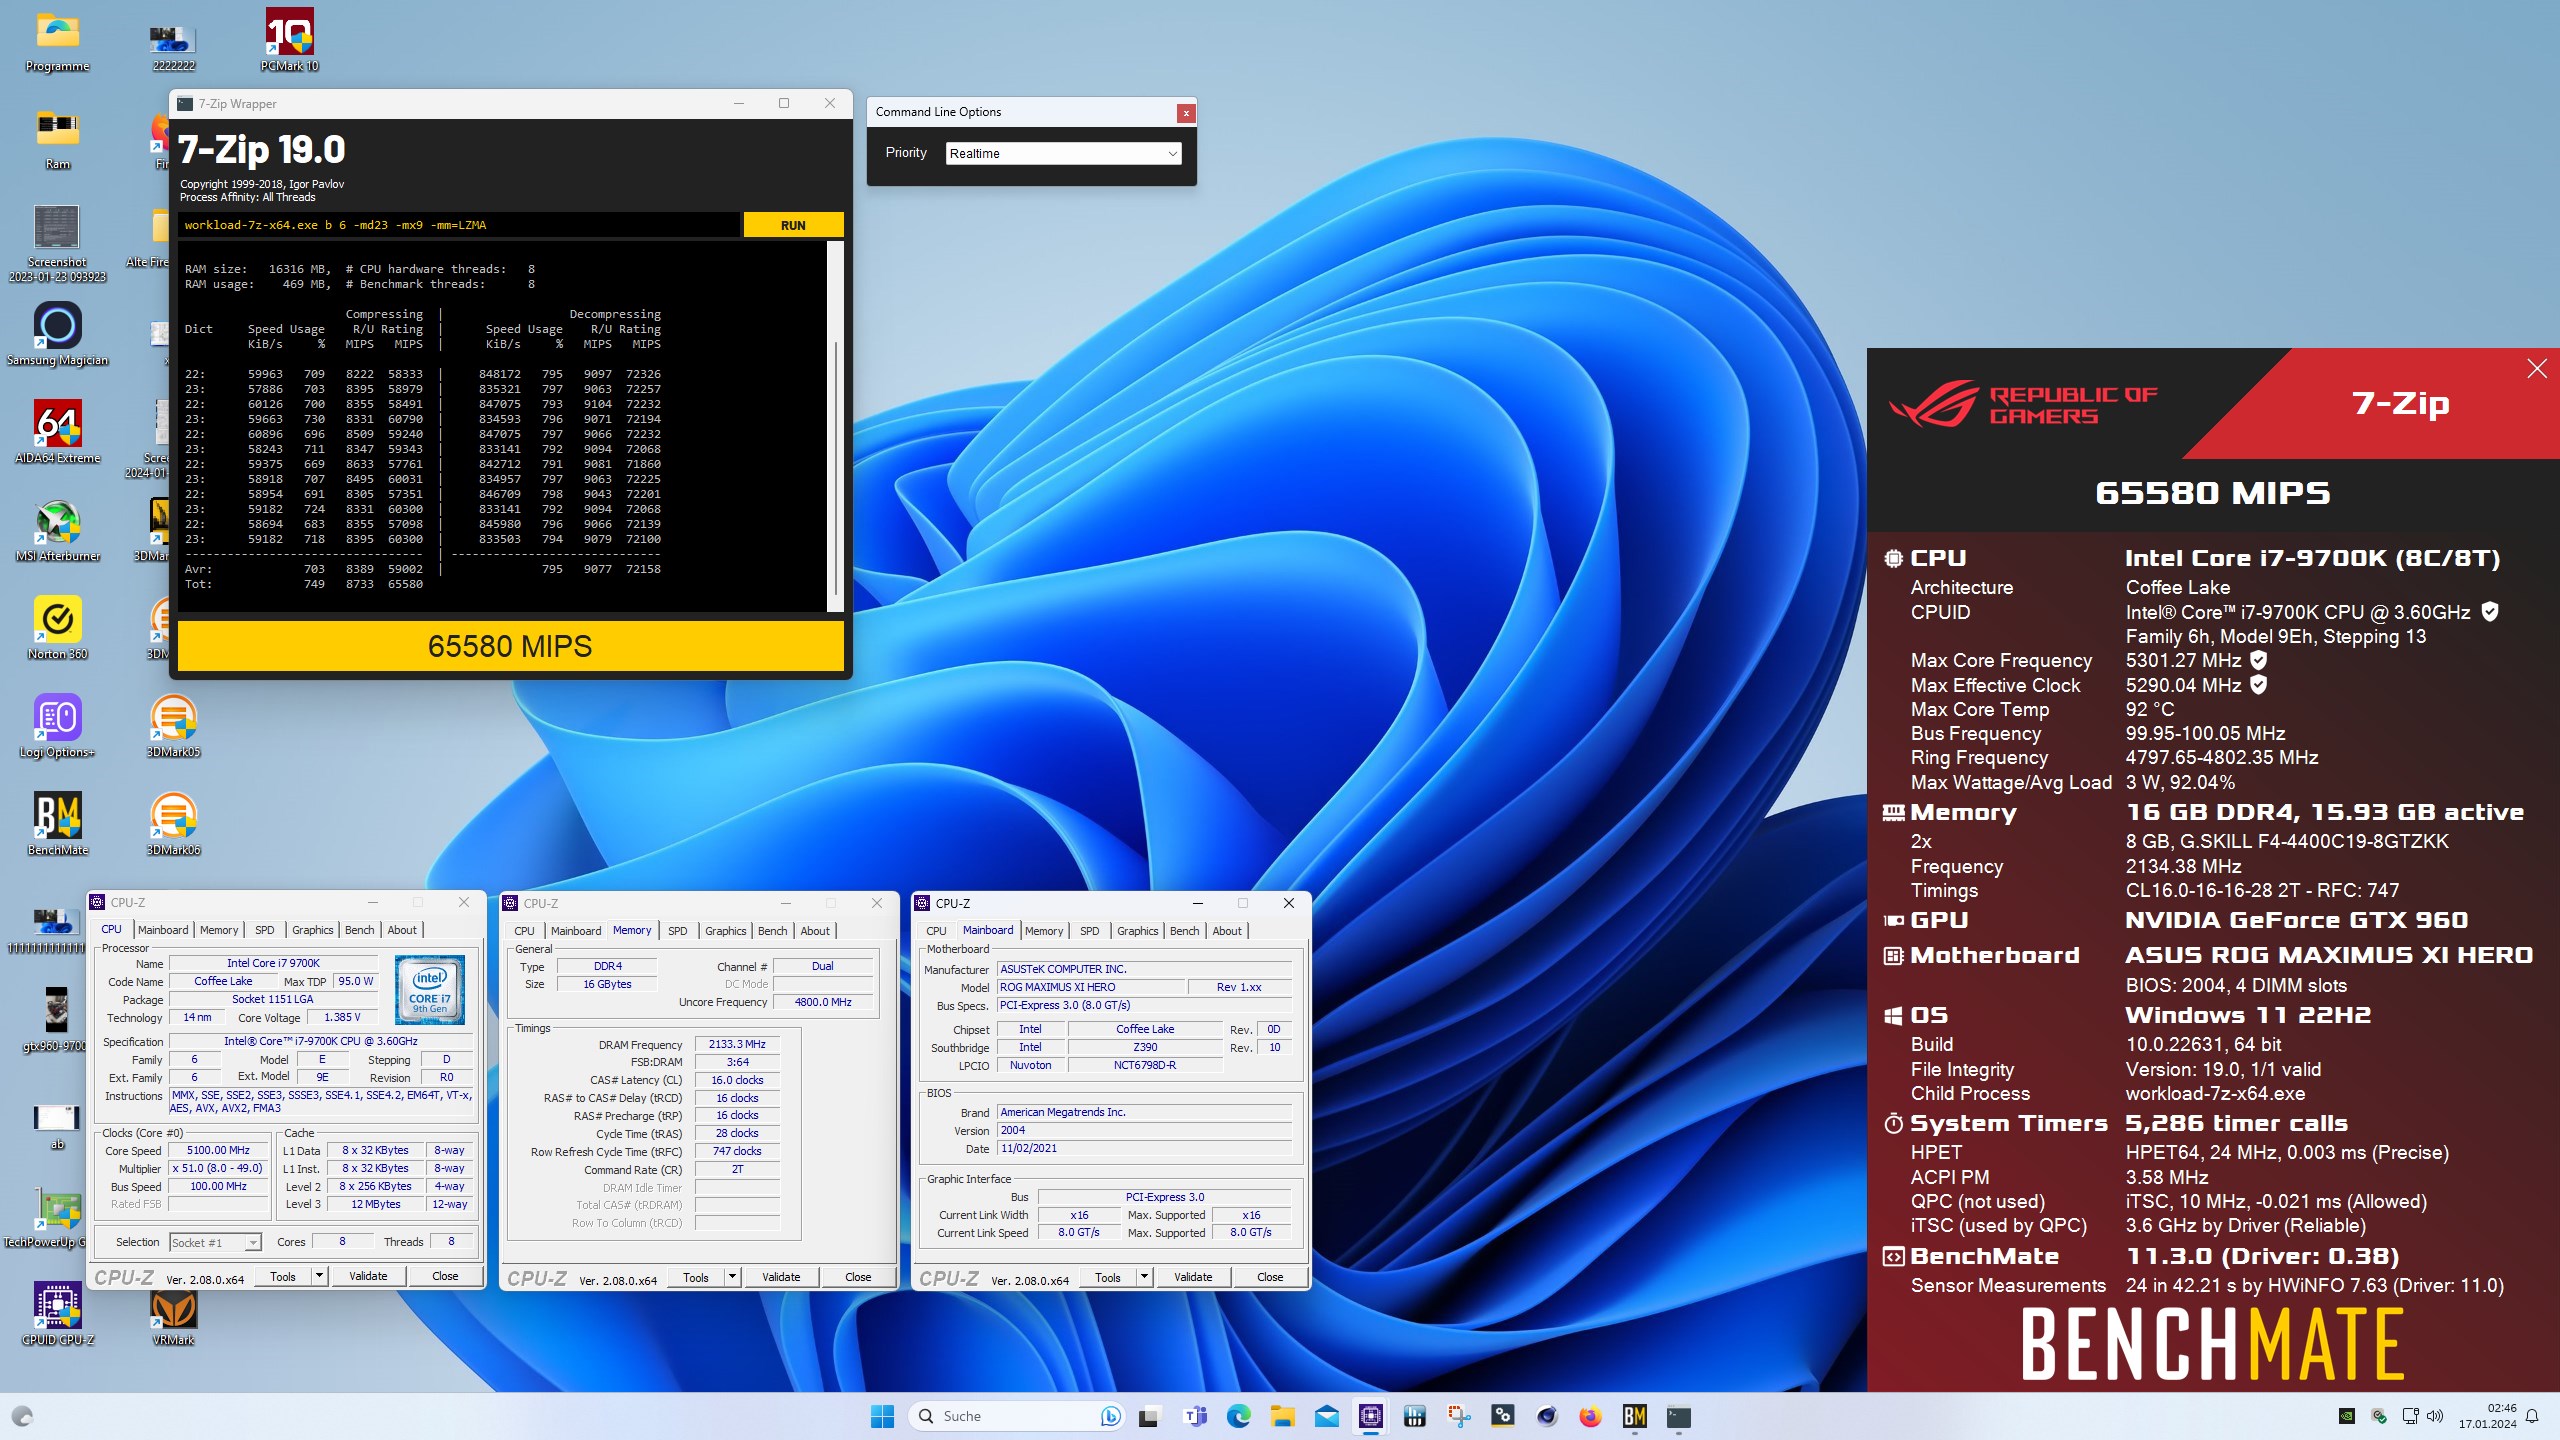Launch MSI Afterburner desktop shortcut
This screenshot has height=1440, width=2560.
(58, 530)
